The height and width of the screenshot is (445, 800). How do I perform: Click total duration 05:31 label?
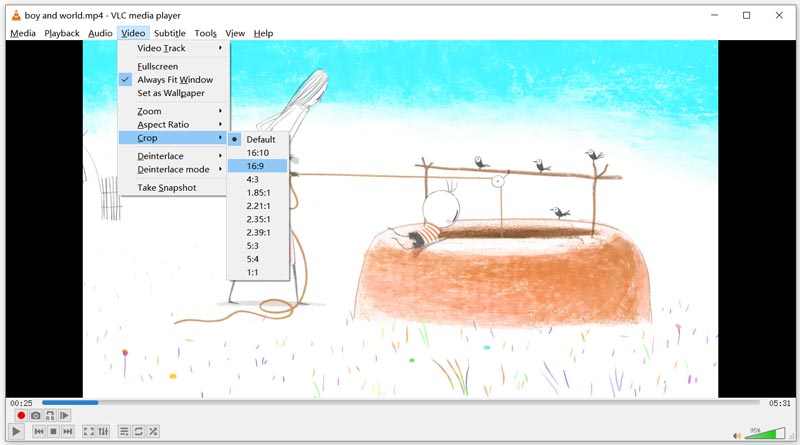780,403
